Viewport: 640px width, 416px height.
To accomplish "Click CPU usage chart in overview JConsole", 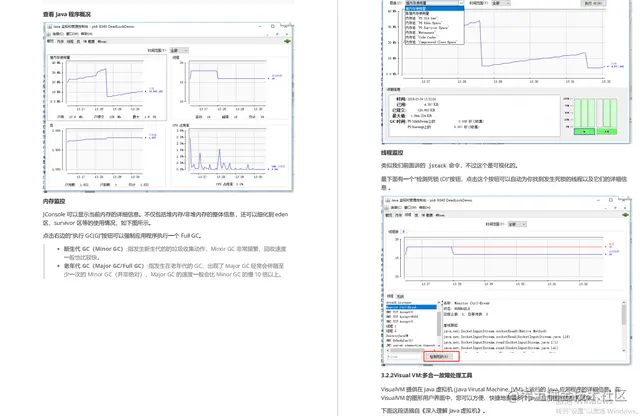I will point(230,156).
